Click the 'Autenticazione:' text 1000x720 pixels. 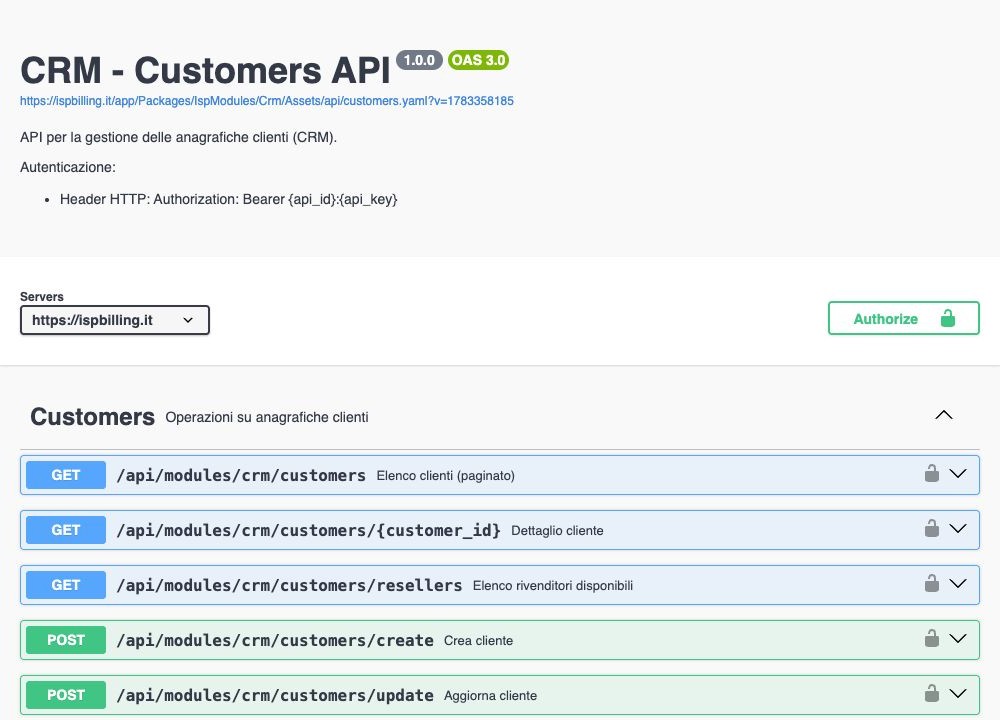(x=68, y=167)
